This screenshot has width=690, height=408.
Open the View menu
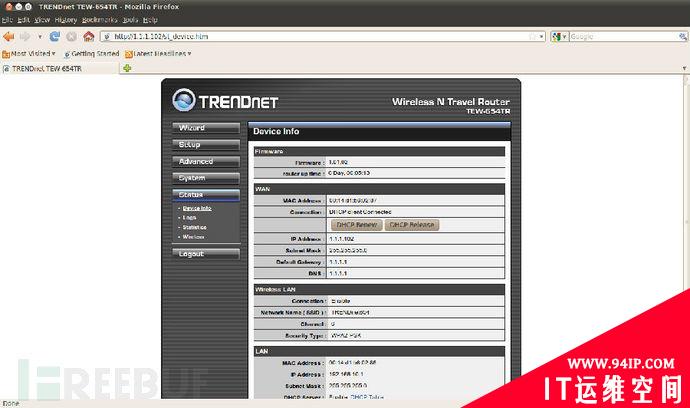[x=42, y=20]
